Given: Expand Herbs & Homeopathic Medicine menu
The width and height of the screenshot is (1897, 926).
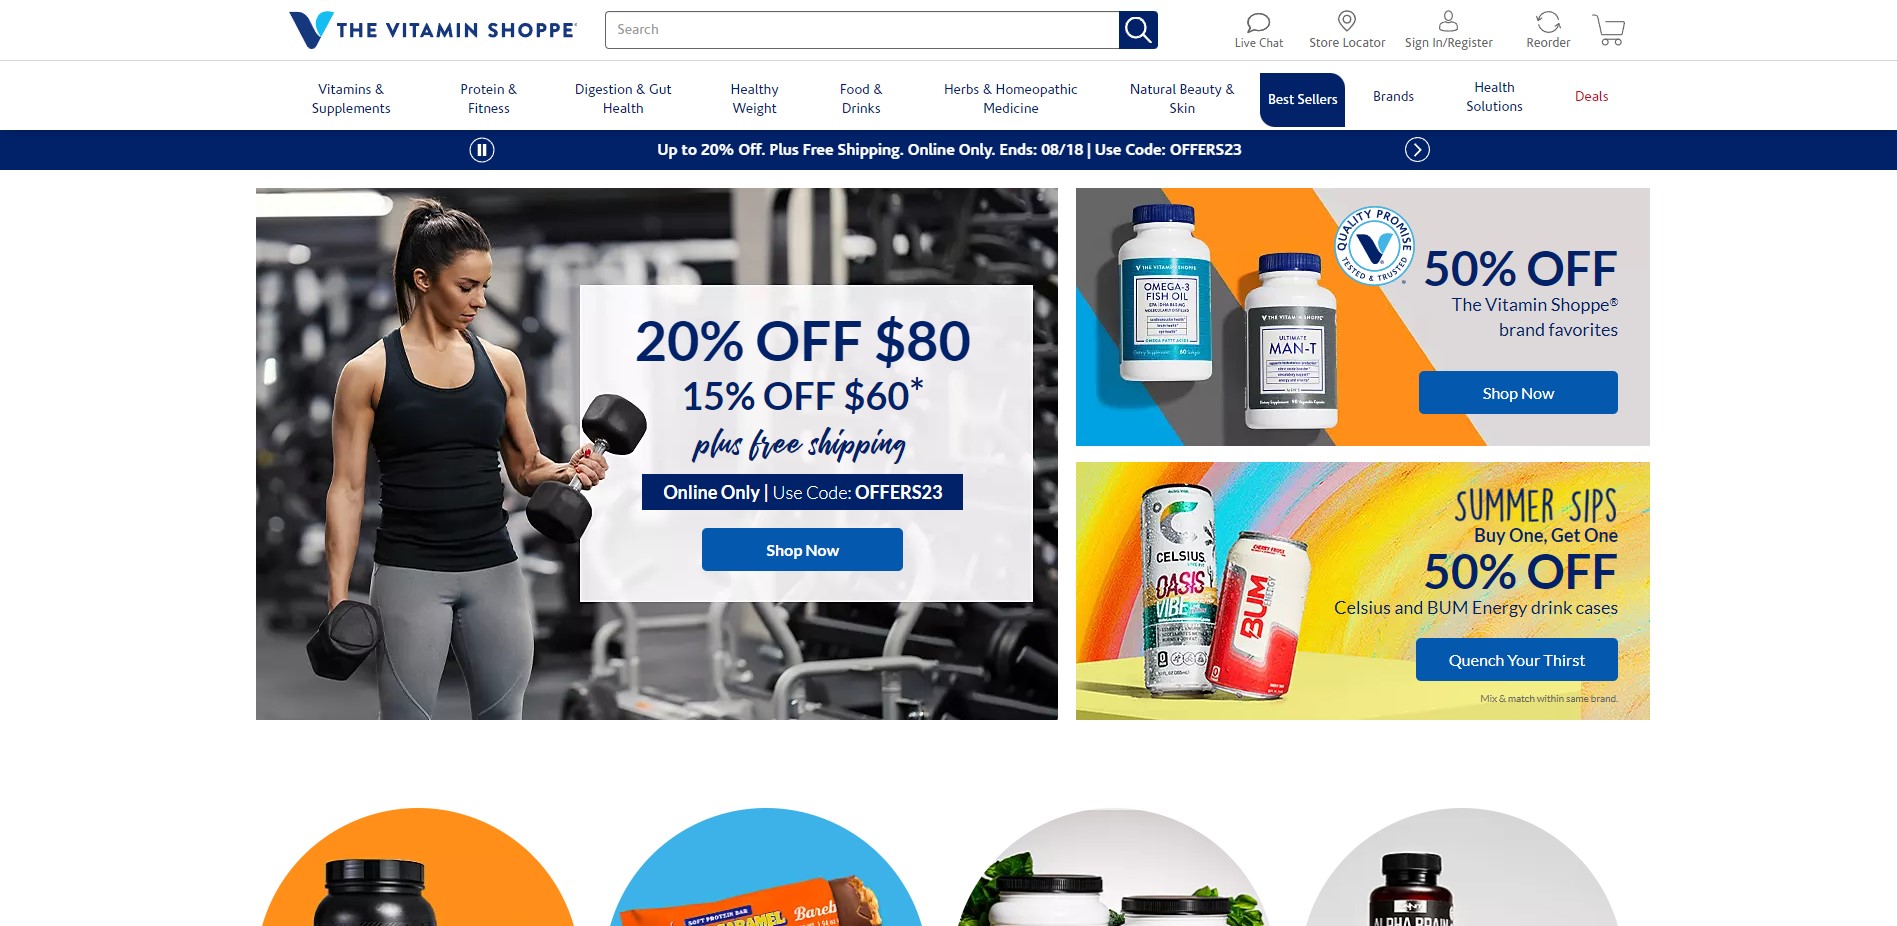Looking at the screenshot, I should click(1010, 99).
